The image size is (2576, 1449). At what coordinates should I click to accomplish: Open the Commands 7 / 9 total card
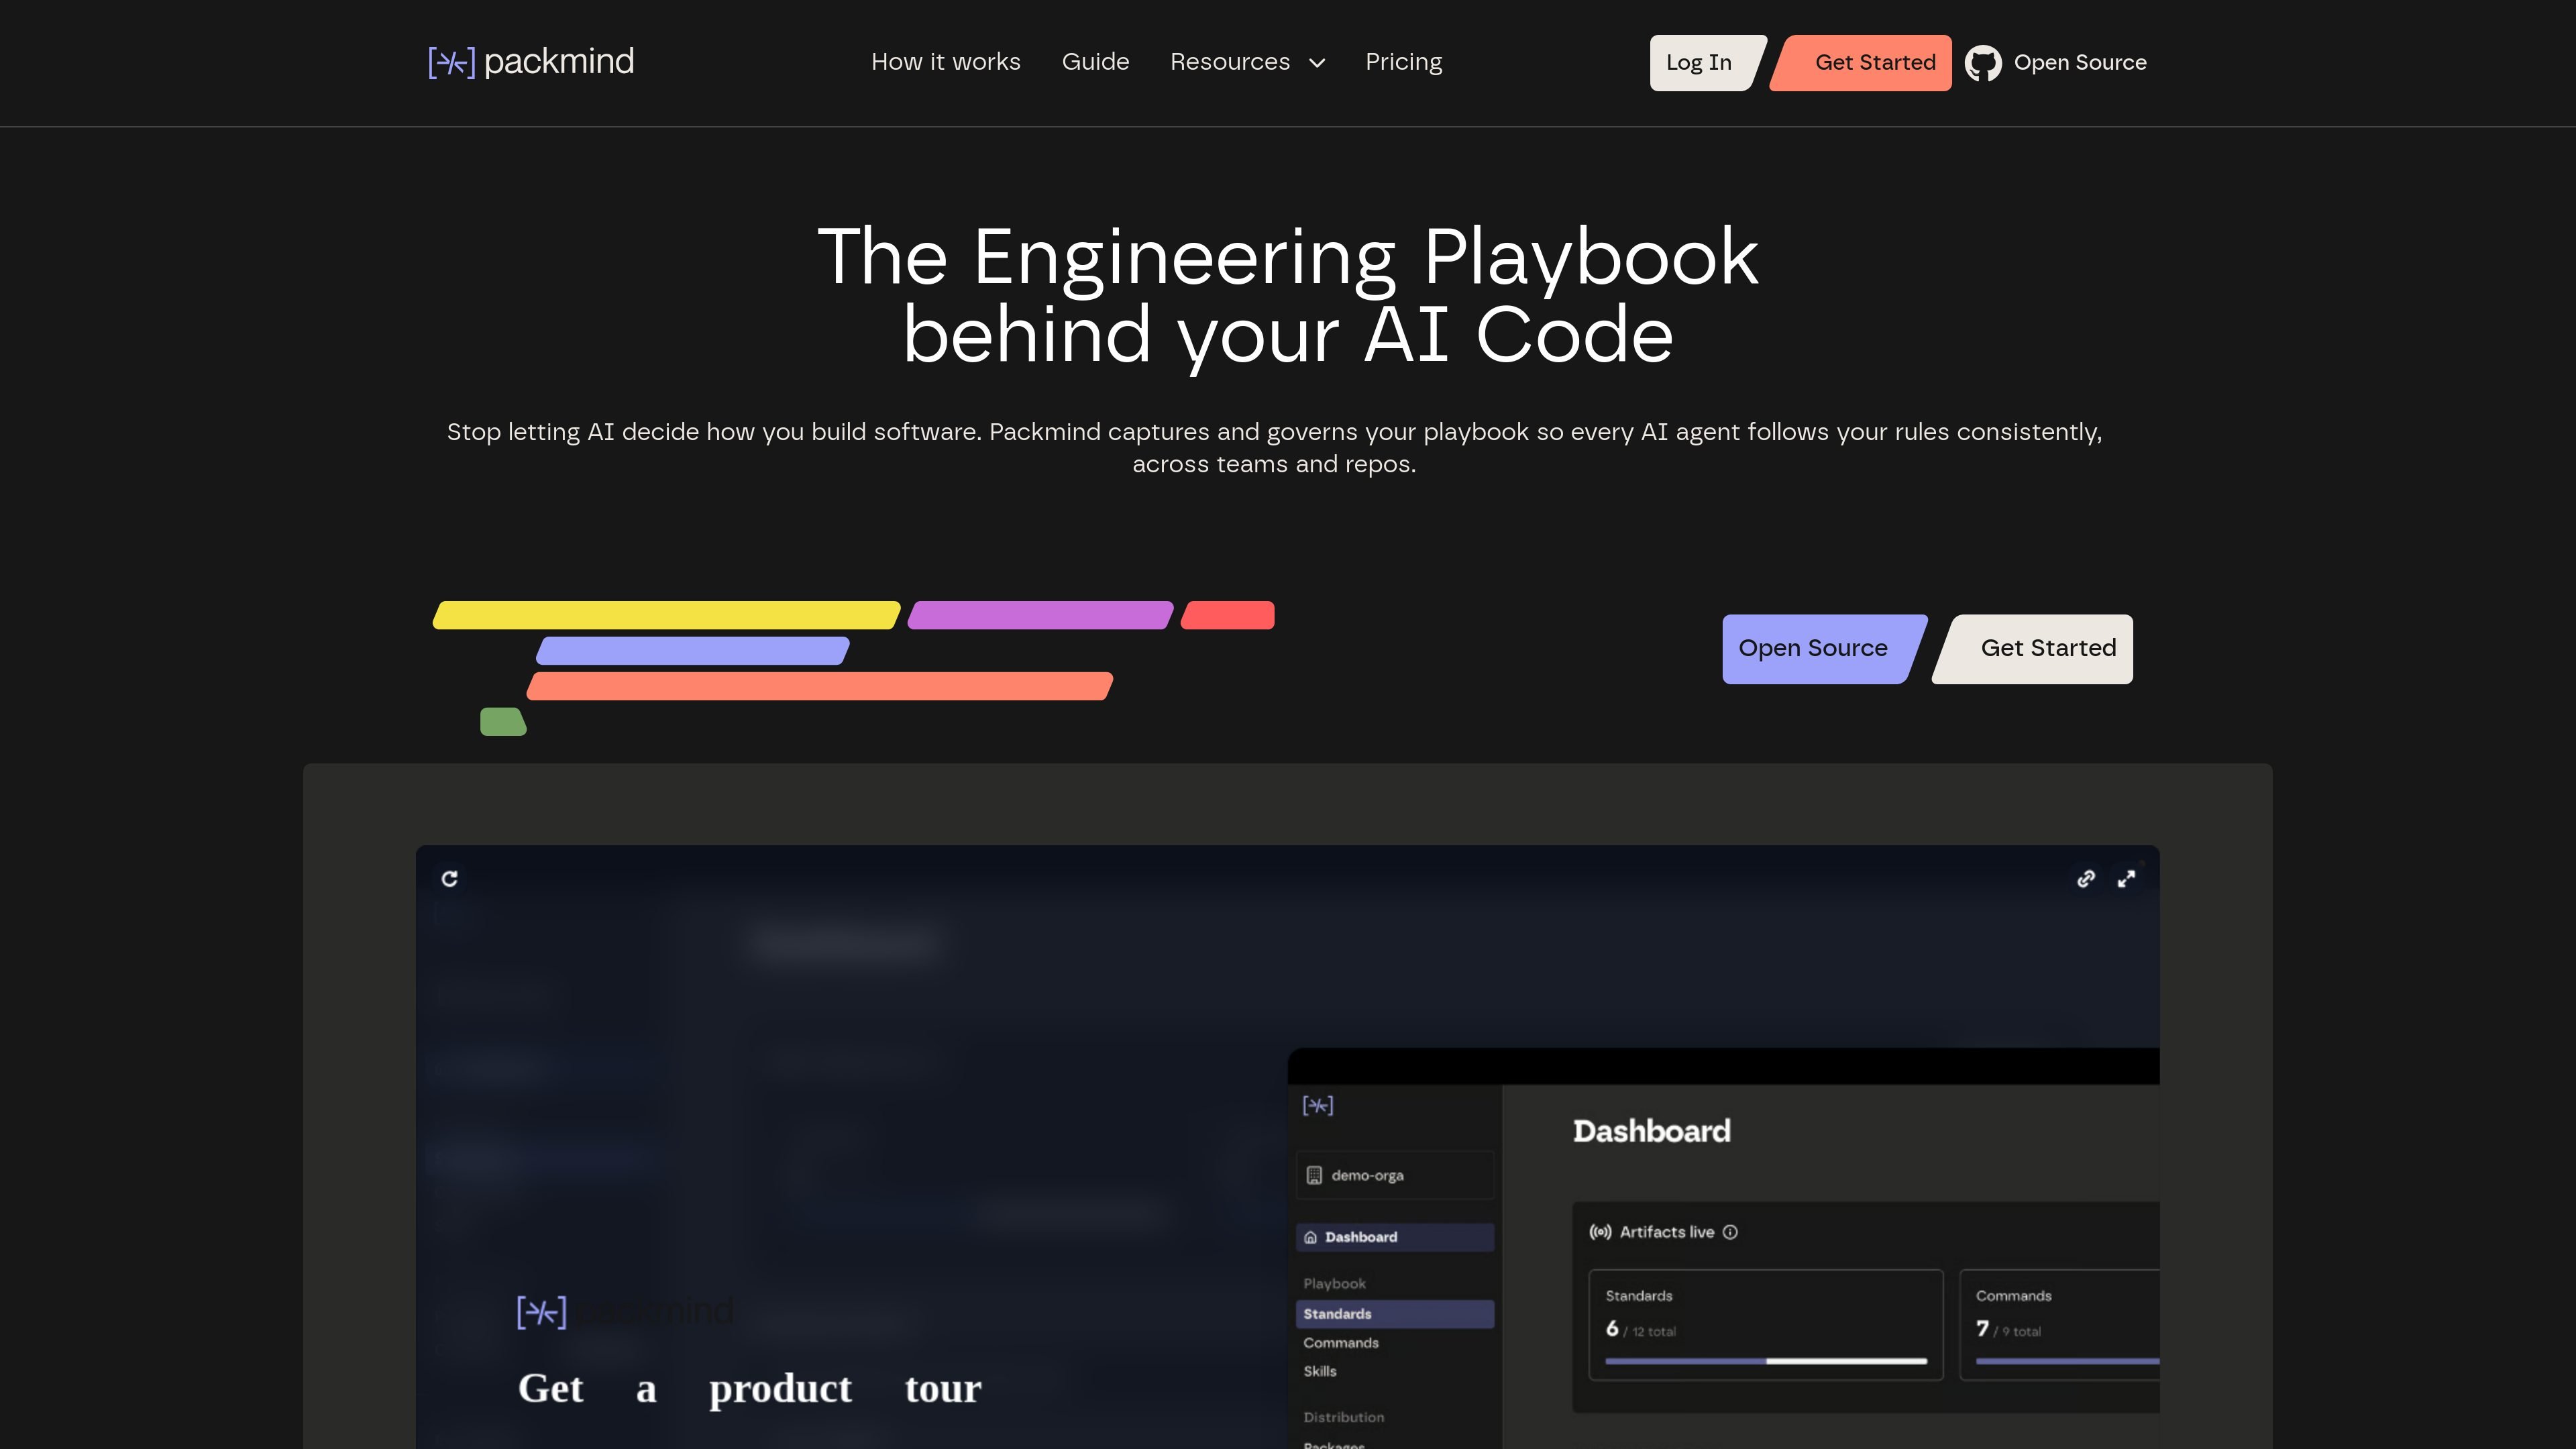(x=2060, y=1325)
